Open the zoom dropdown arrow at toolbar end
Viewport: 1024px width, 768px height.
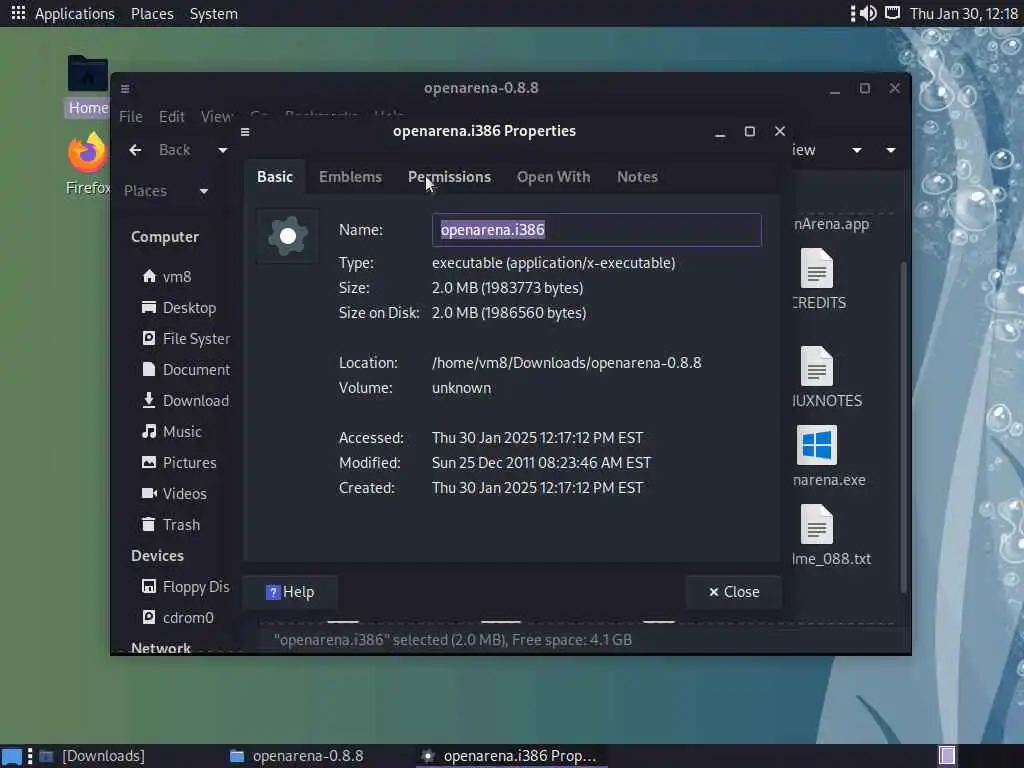(891, 150)
